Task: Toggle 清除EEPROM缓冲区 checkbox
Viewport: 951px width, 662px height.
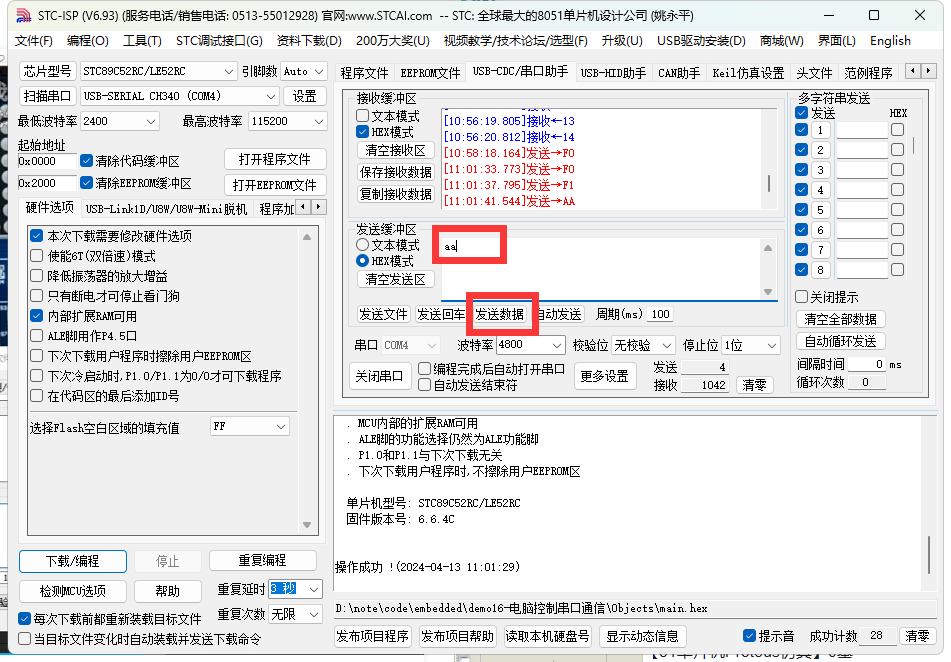Action: pos(87,183)
